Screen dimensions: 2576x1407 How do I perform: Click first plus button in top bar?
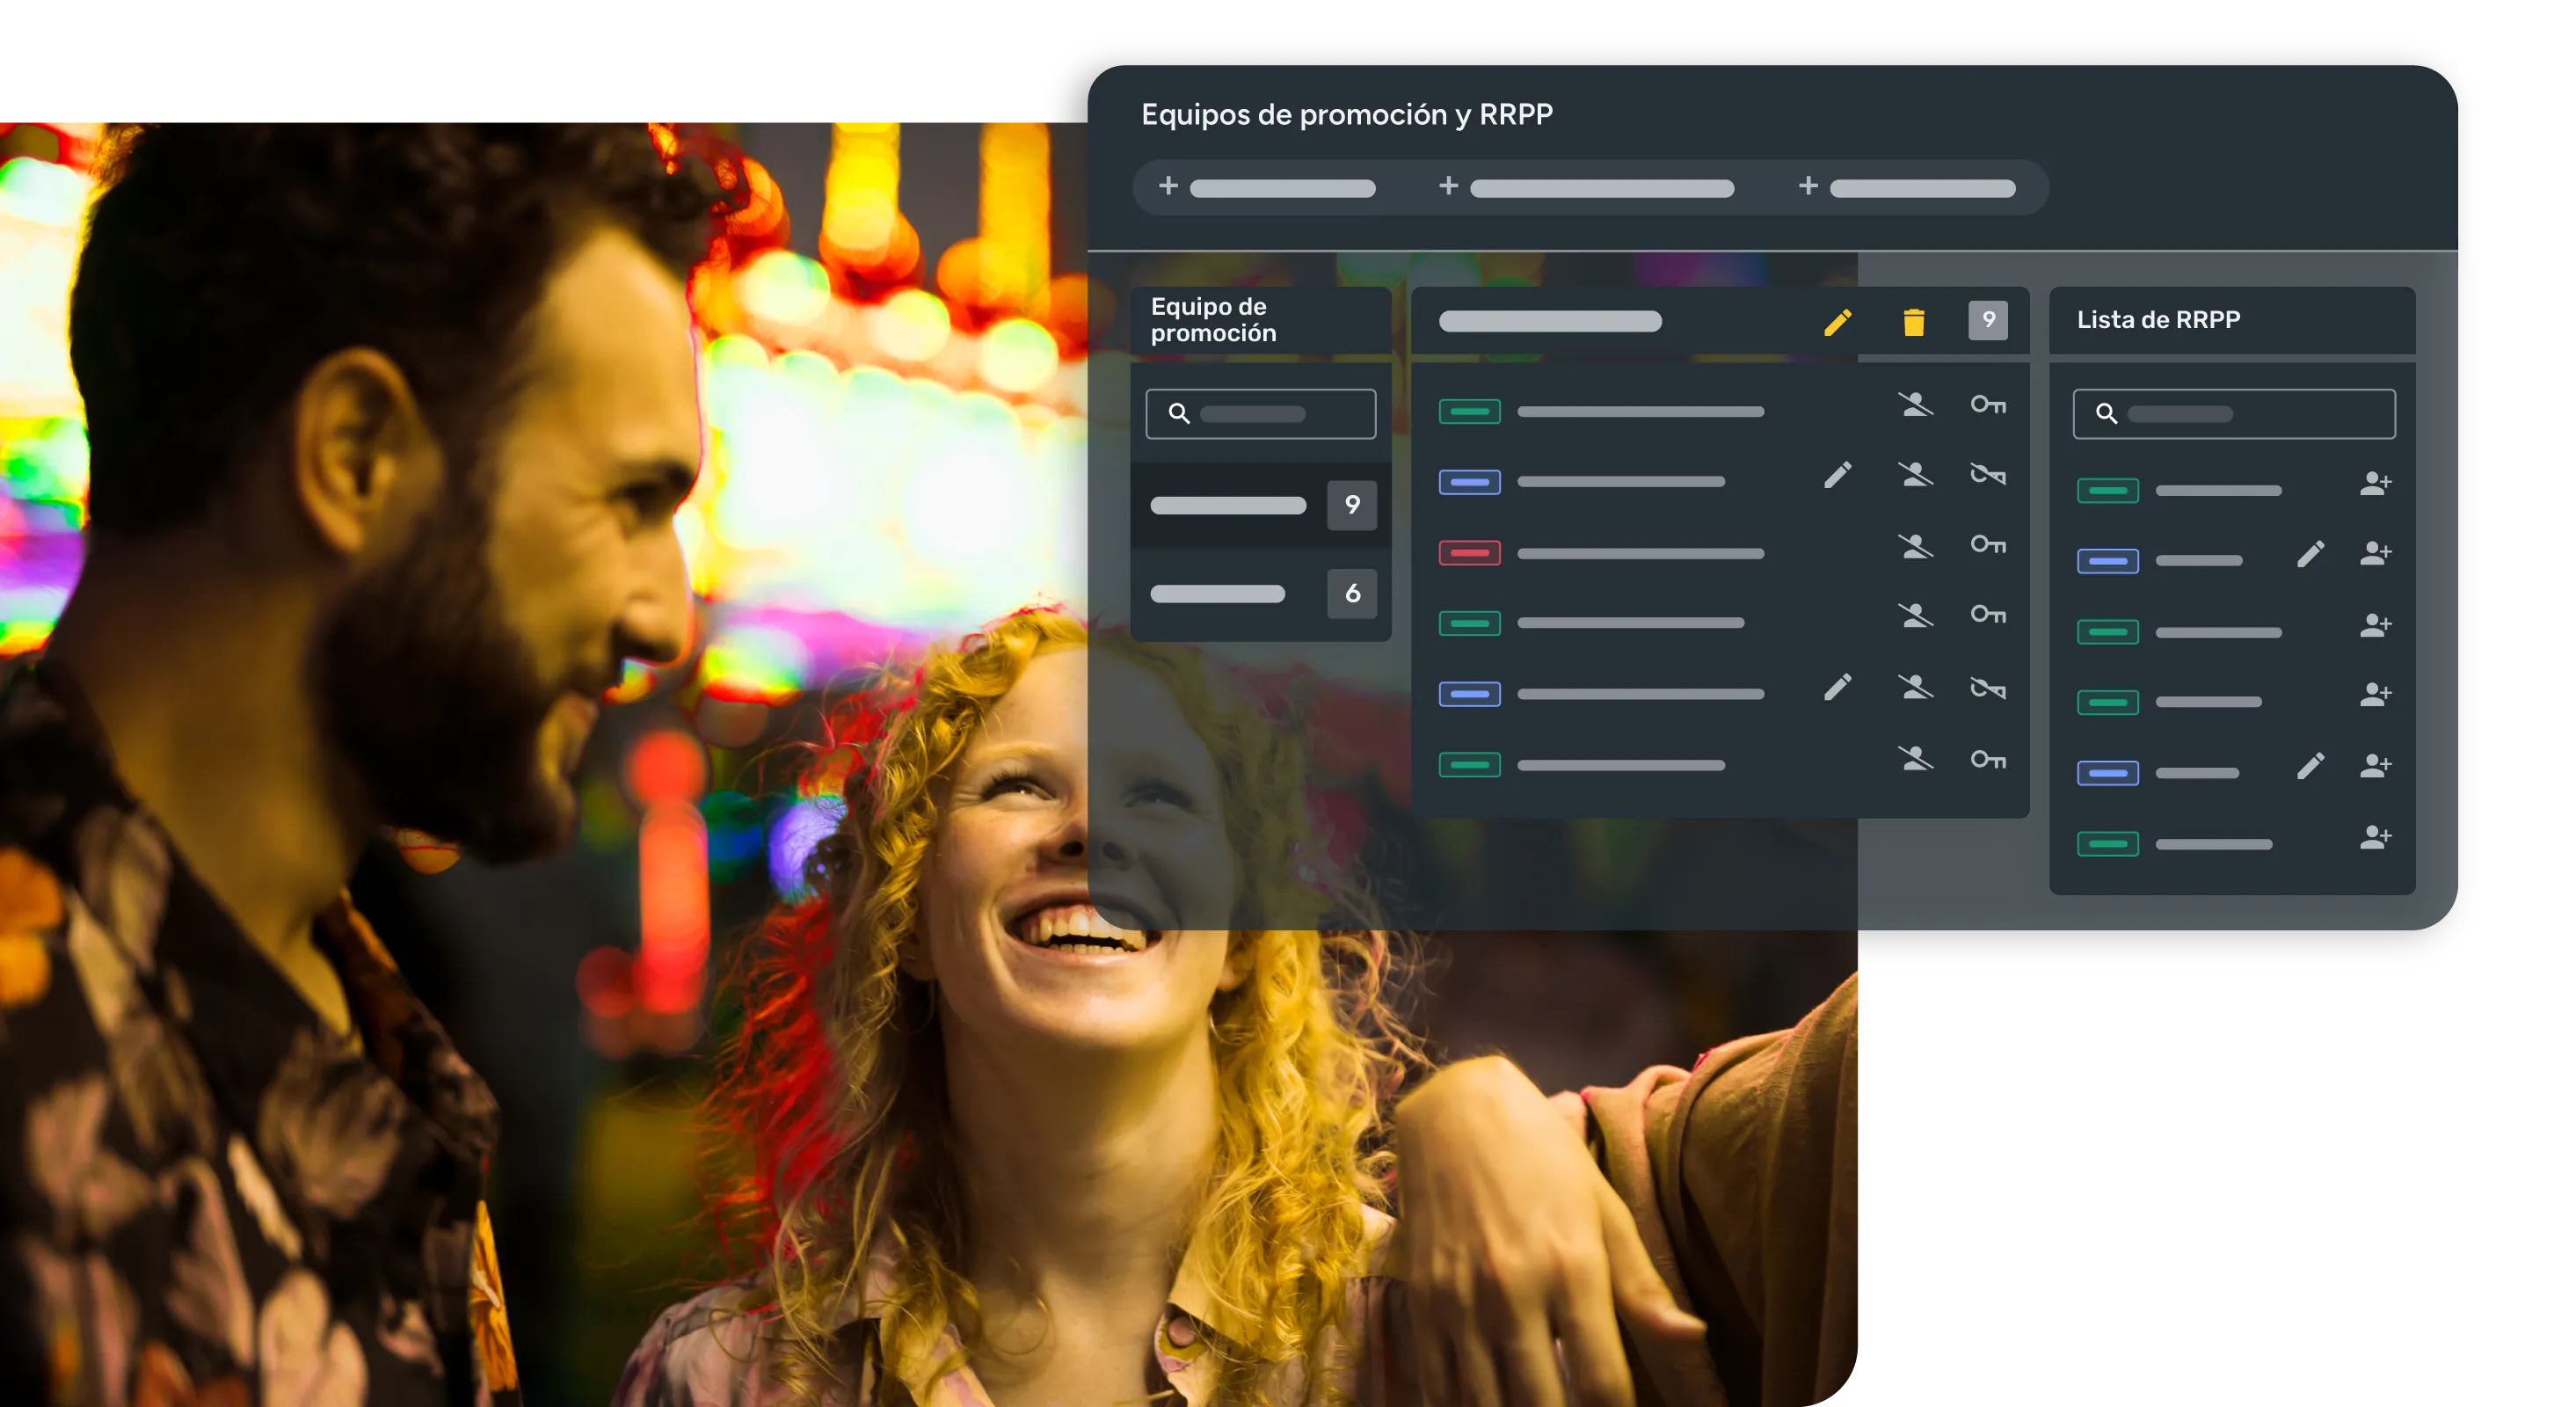click(1168, 187)
